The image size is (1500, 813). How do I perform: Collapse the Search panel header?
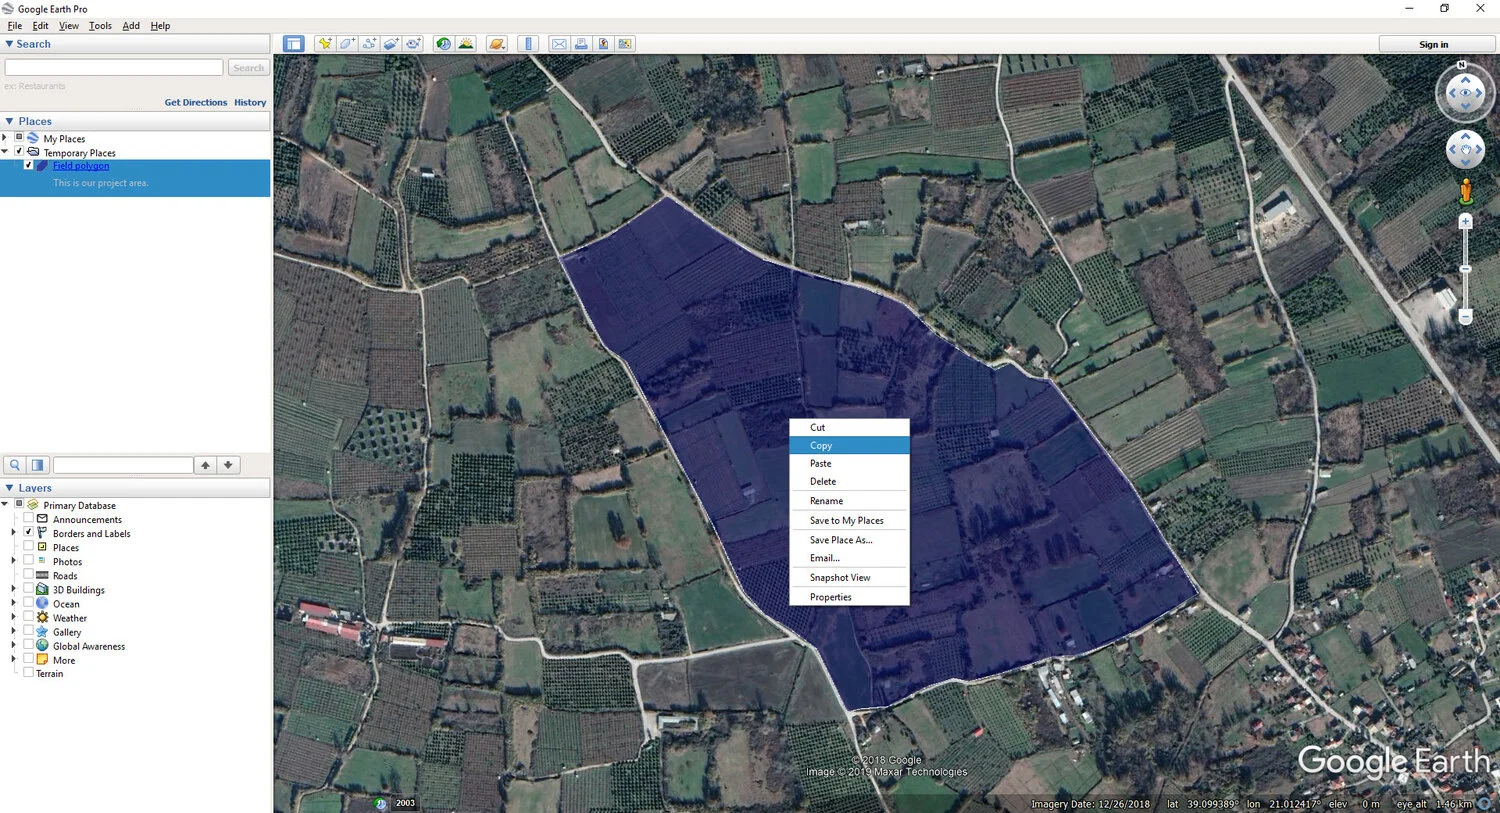click(135, 44)
